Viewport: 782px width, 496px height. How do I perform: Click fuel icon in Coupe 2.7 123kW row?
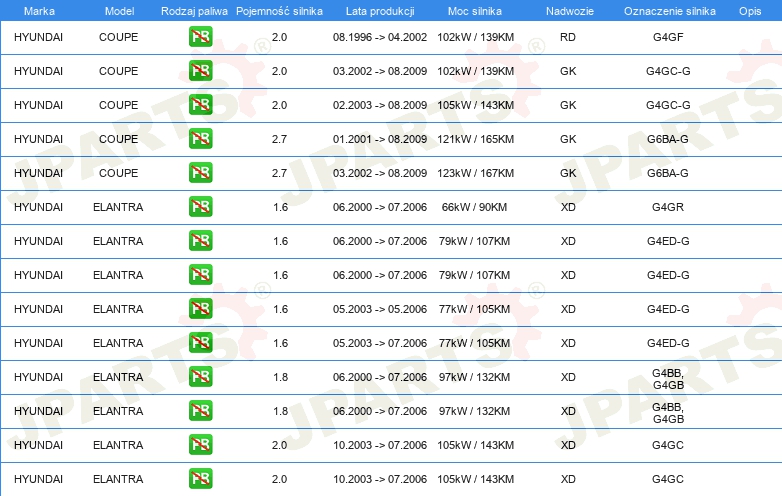pyautogui.click(x=200, y=173)
